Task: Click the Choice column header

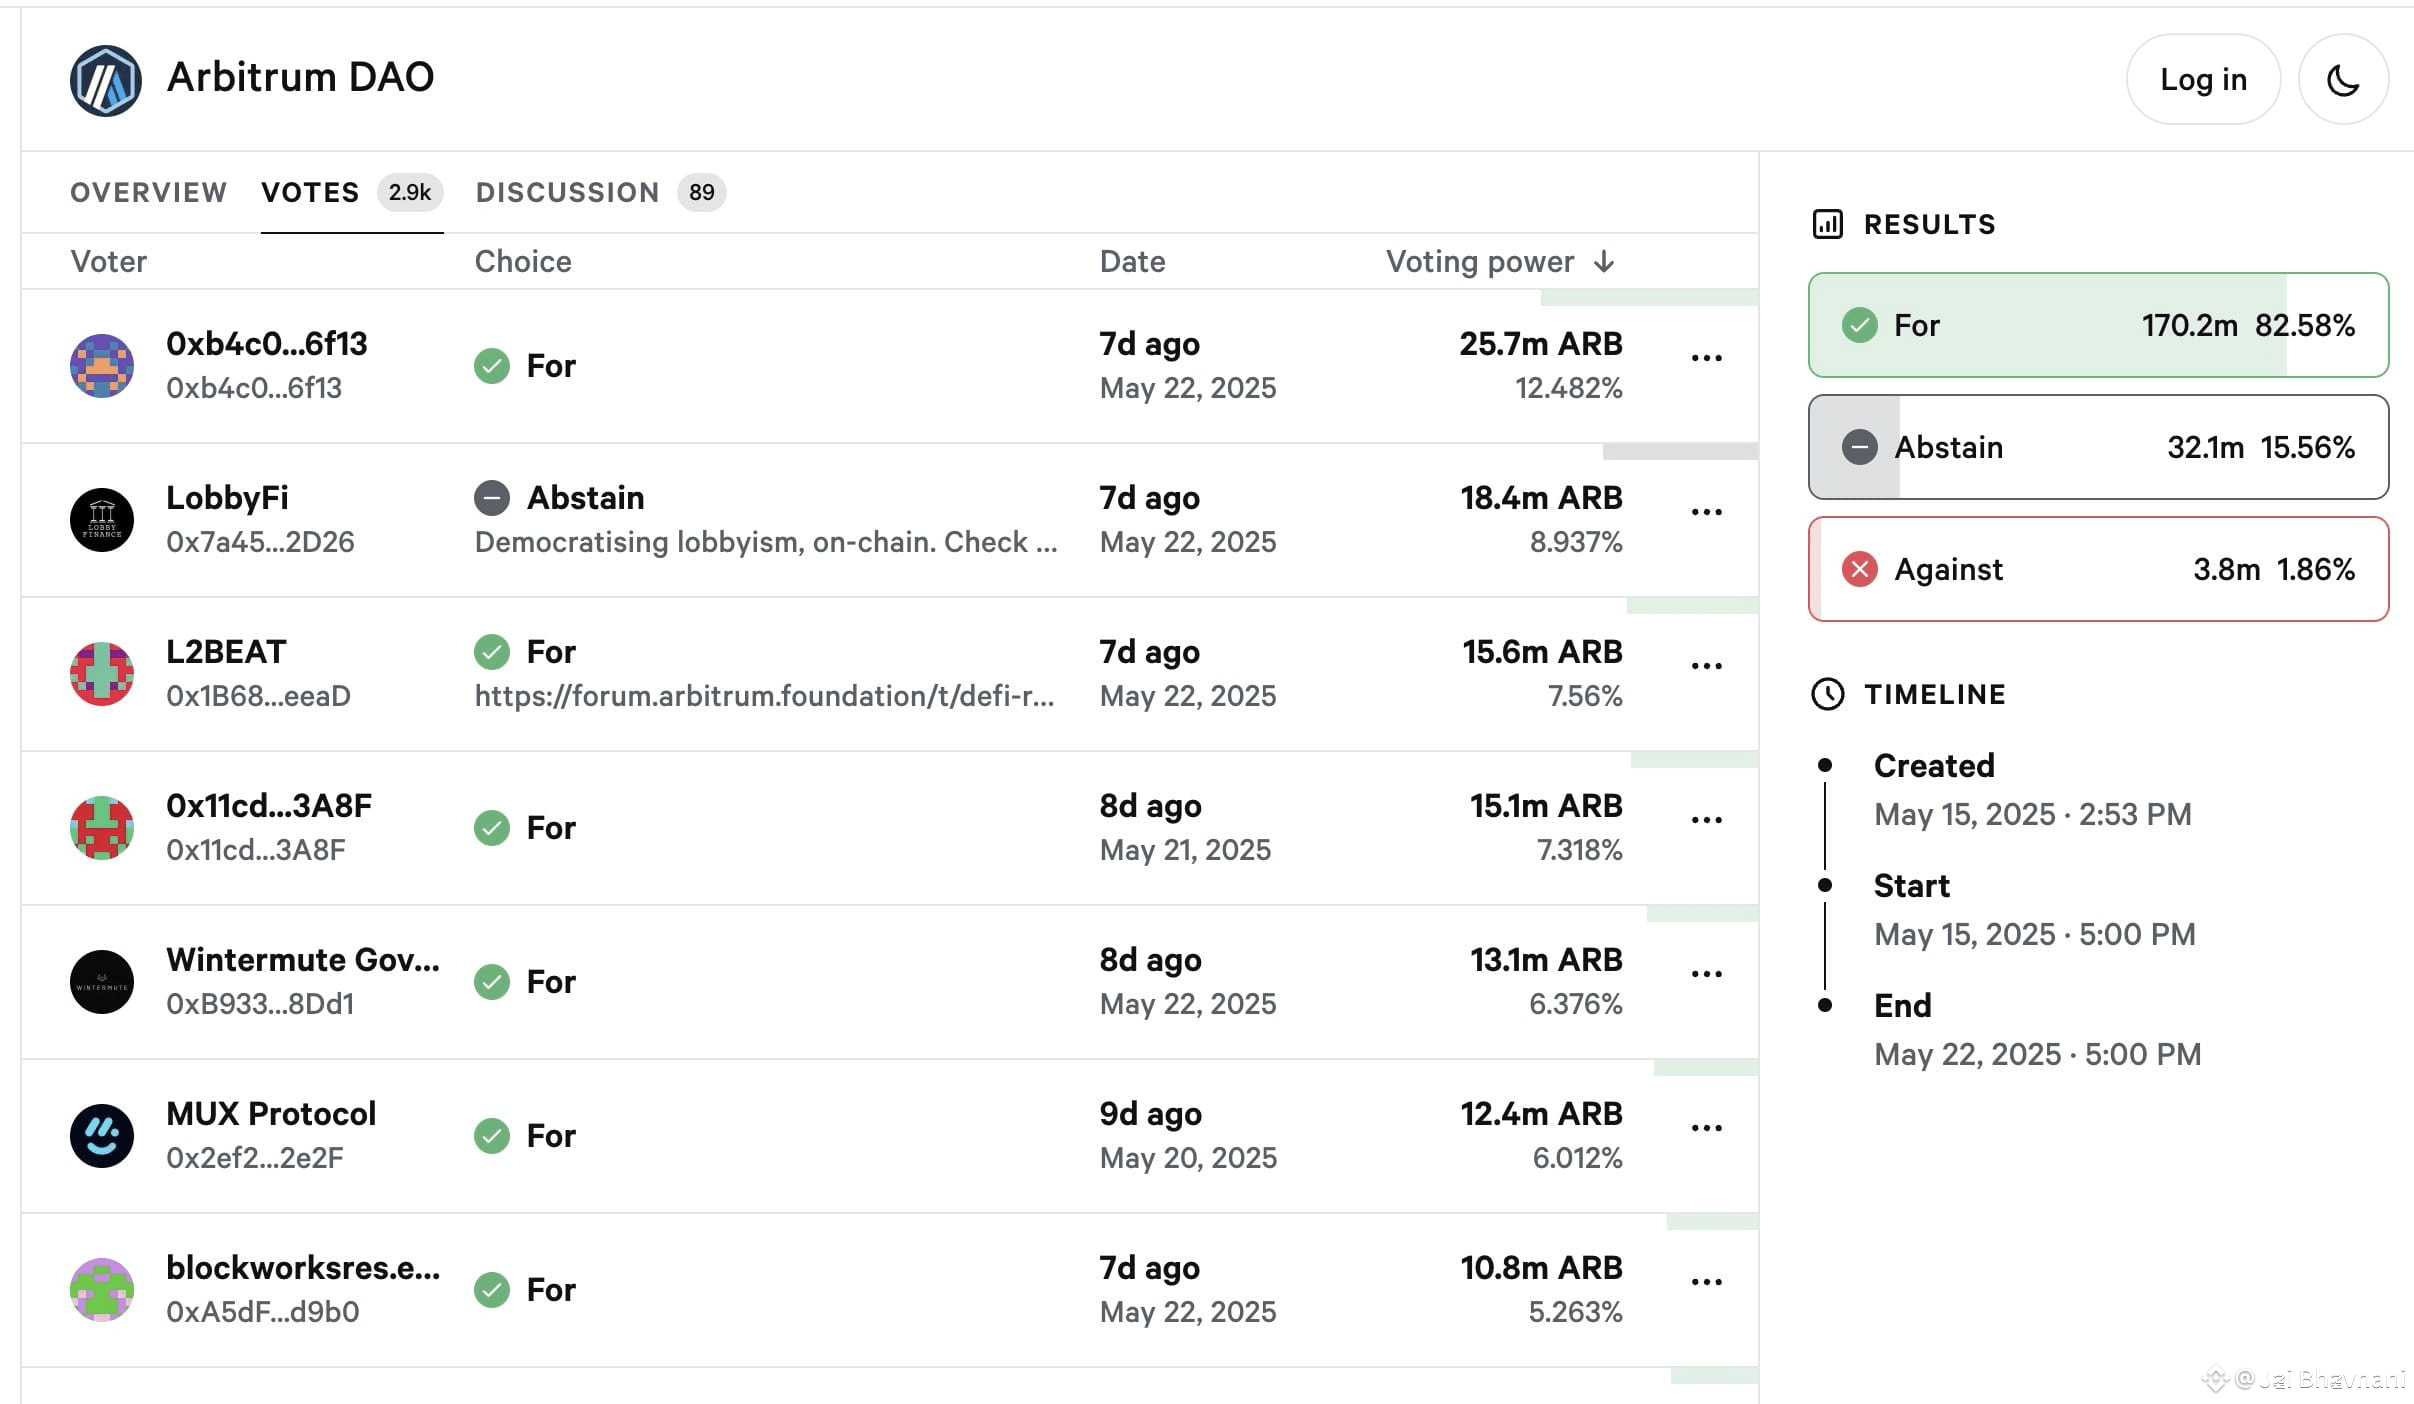Action: pyautogui.click(x=523, y=262)
